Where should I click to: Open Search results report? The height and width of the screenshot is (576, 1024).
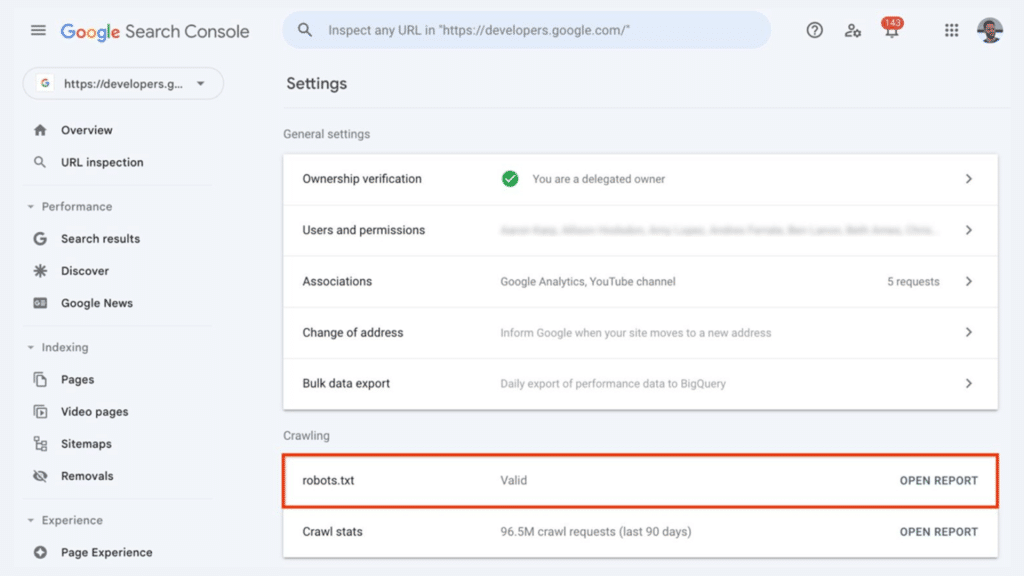[101, 238]
